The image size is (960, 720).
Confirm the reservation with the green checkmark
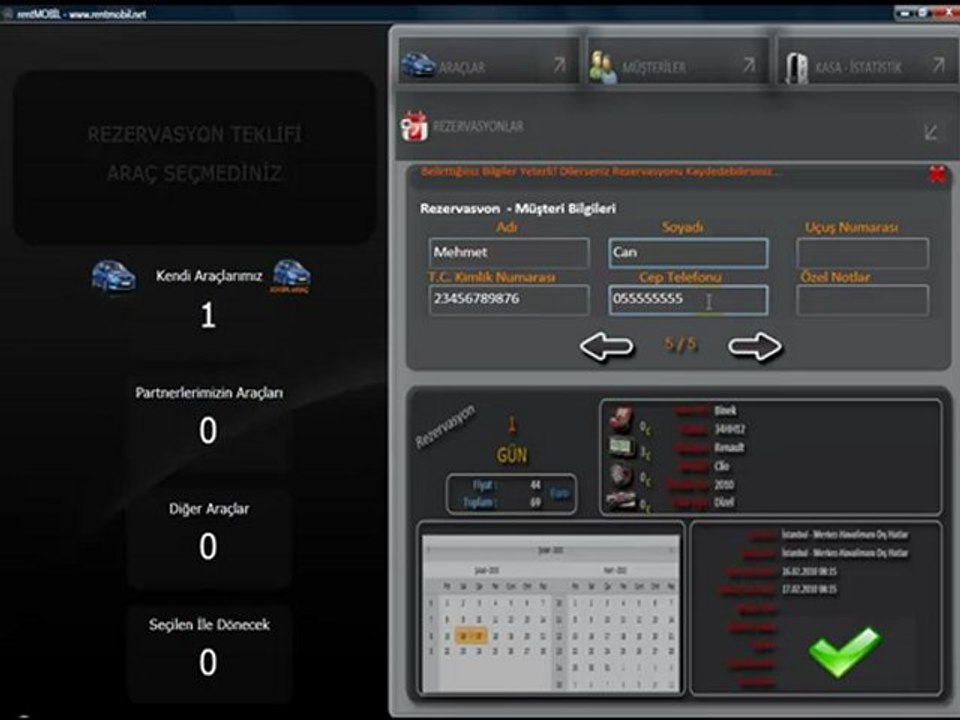(844, 651)
